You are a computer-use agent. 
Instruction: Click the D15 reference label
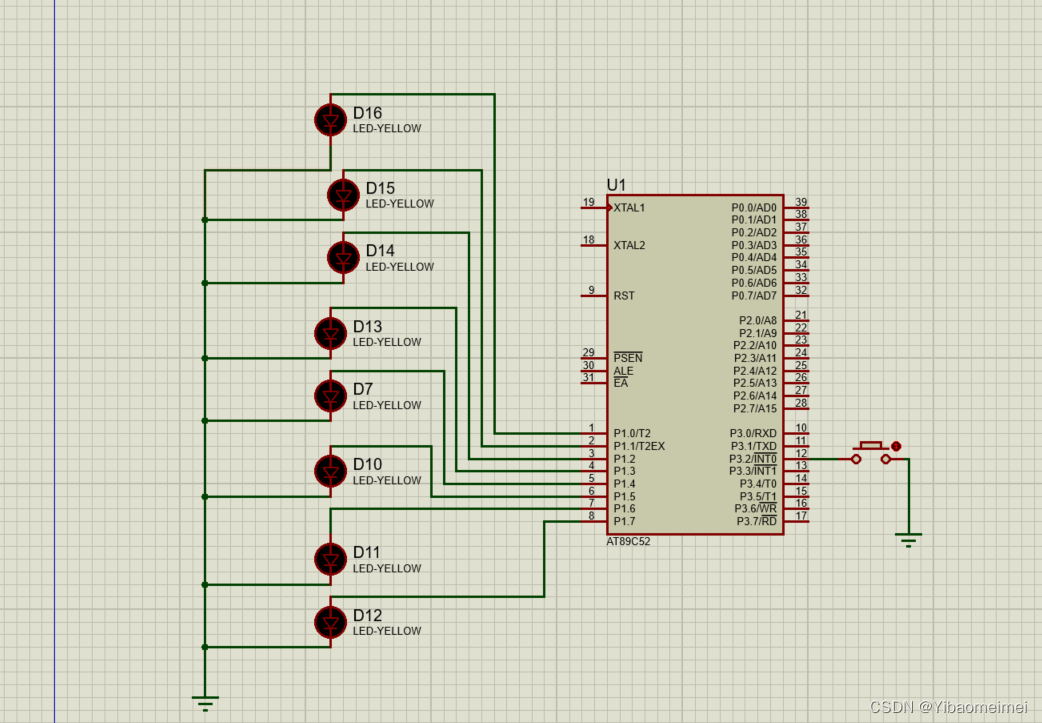(380, 188)
